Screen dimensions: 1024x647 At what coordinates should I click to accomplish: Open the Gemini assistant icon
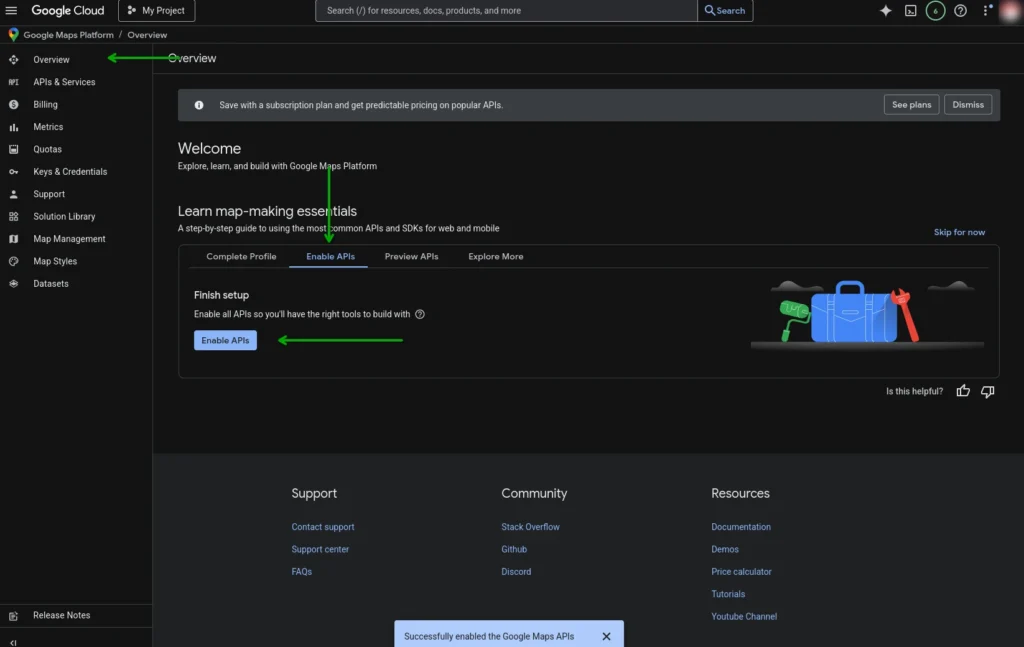(884, 11)
